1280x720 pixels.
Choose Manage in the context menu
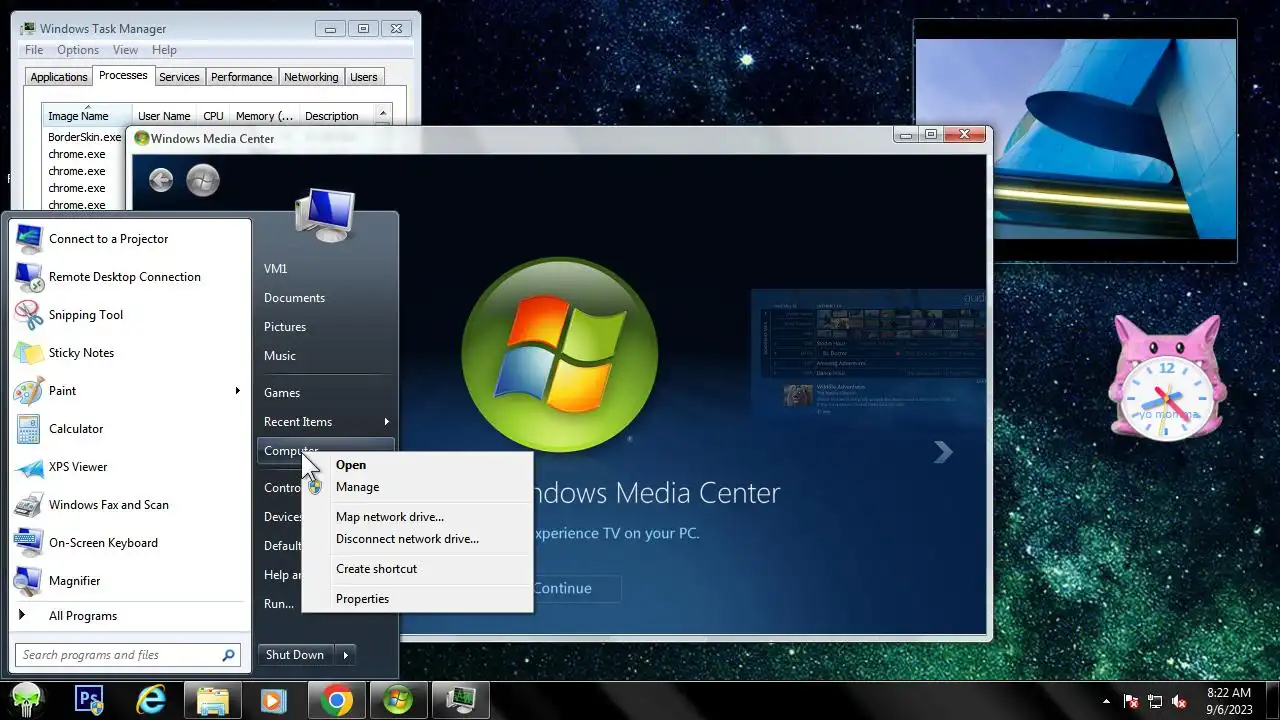click(357, 487)
